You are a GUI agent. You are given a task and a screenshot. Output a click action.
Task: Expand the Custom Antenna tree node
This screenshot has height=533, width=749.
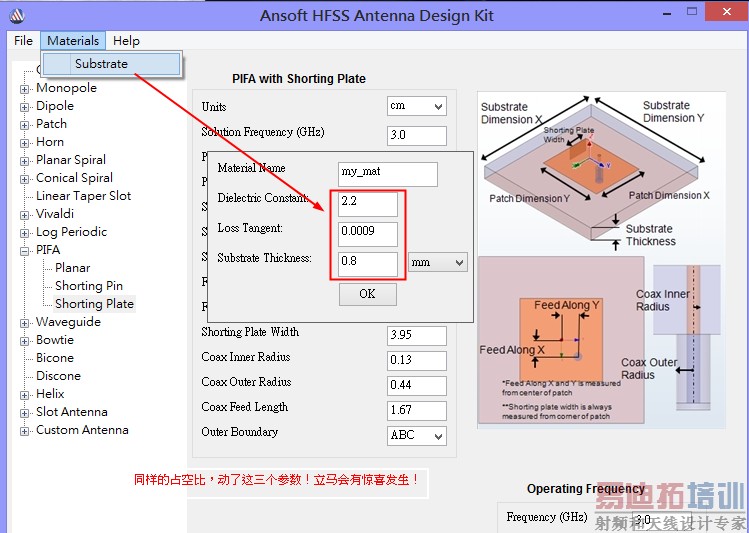coord(24,431)
